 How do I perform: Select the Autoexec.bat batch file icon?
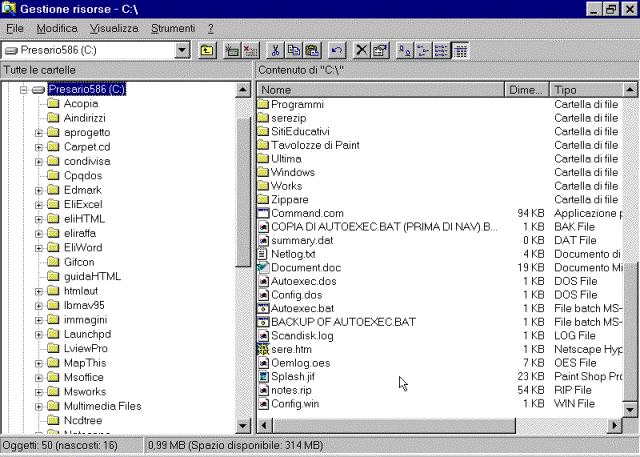click(263, 308)
